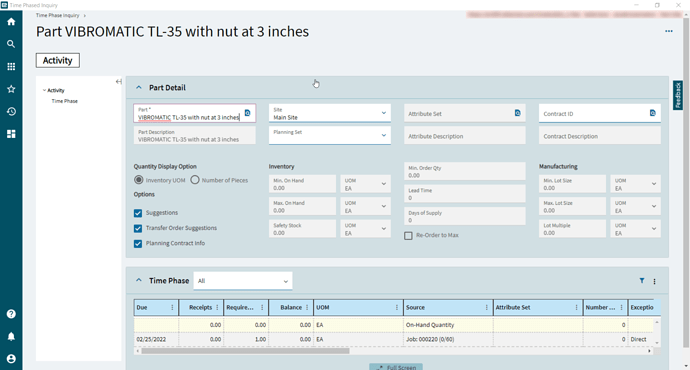690x370 pixels.
Task: Open the dashboard tiles icon
Action: tap(11, 134)
